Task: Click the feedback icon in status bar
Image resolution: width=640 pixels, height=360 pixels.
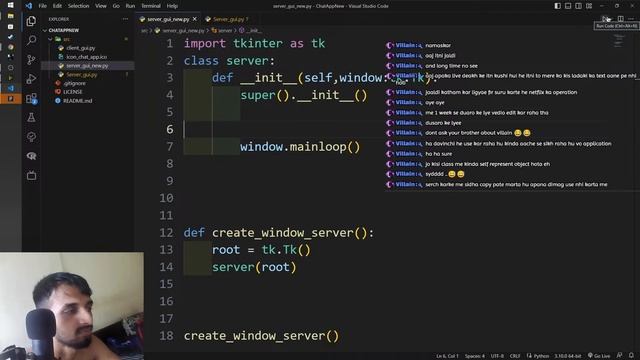Action: pyautogui.click(x=620, y=356)
